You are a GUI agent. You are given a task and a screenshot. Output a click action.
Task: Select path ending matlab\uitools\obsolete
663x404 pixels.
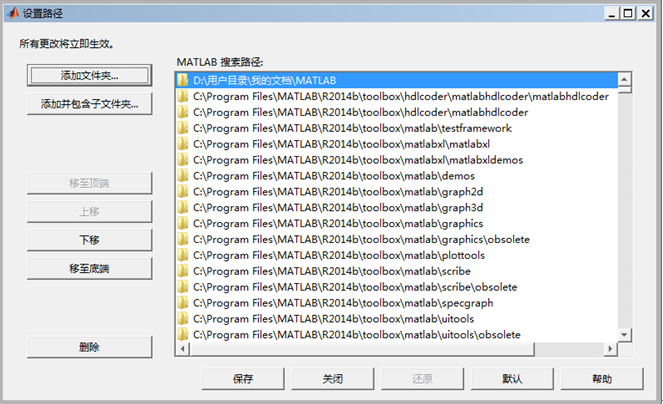397,335
